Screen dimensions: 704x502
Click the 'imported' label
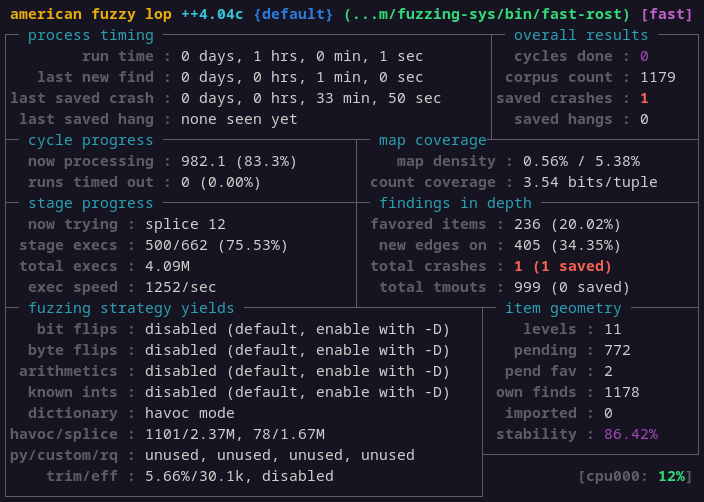click(541, 414)
